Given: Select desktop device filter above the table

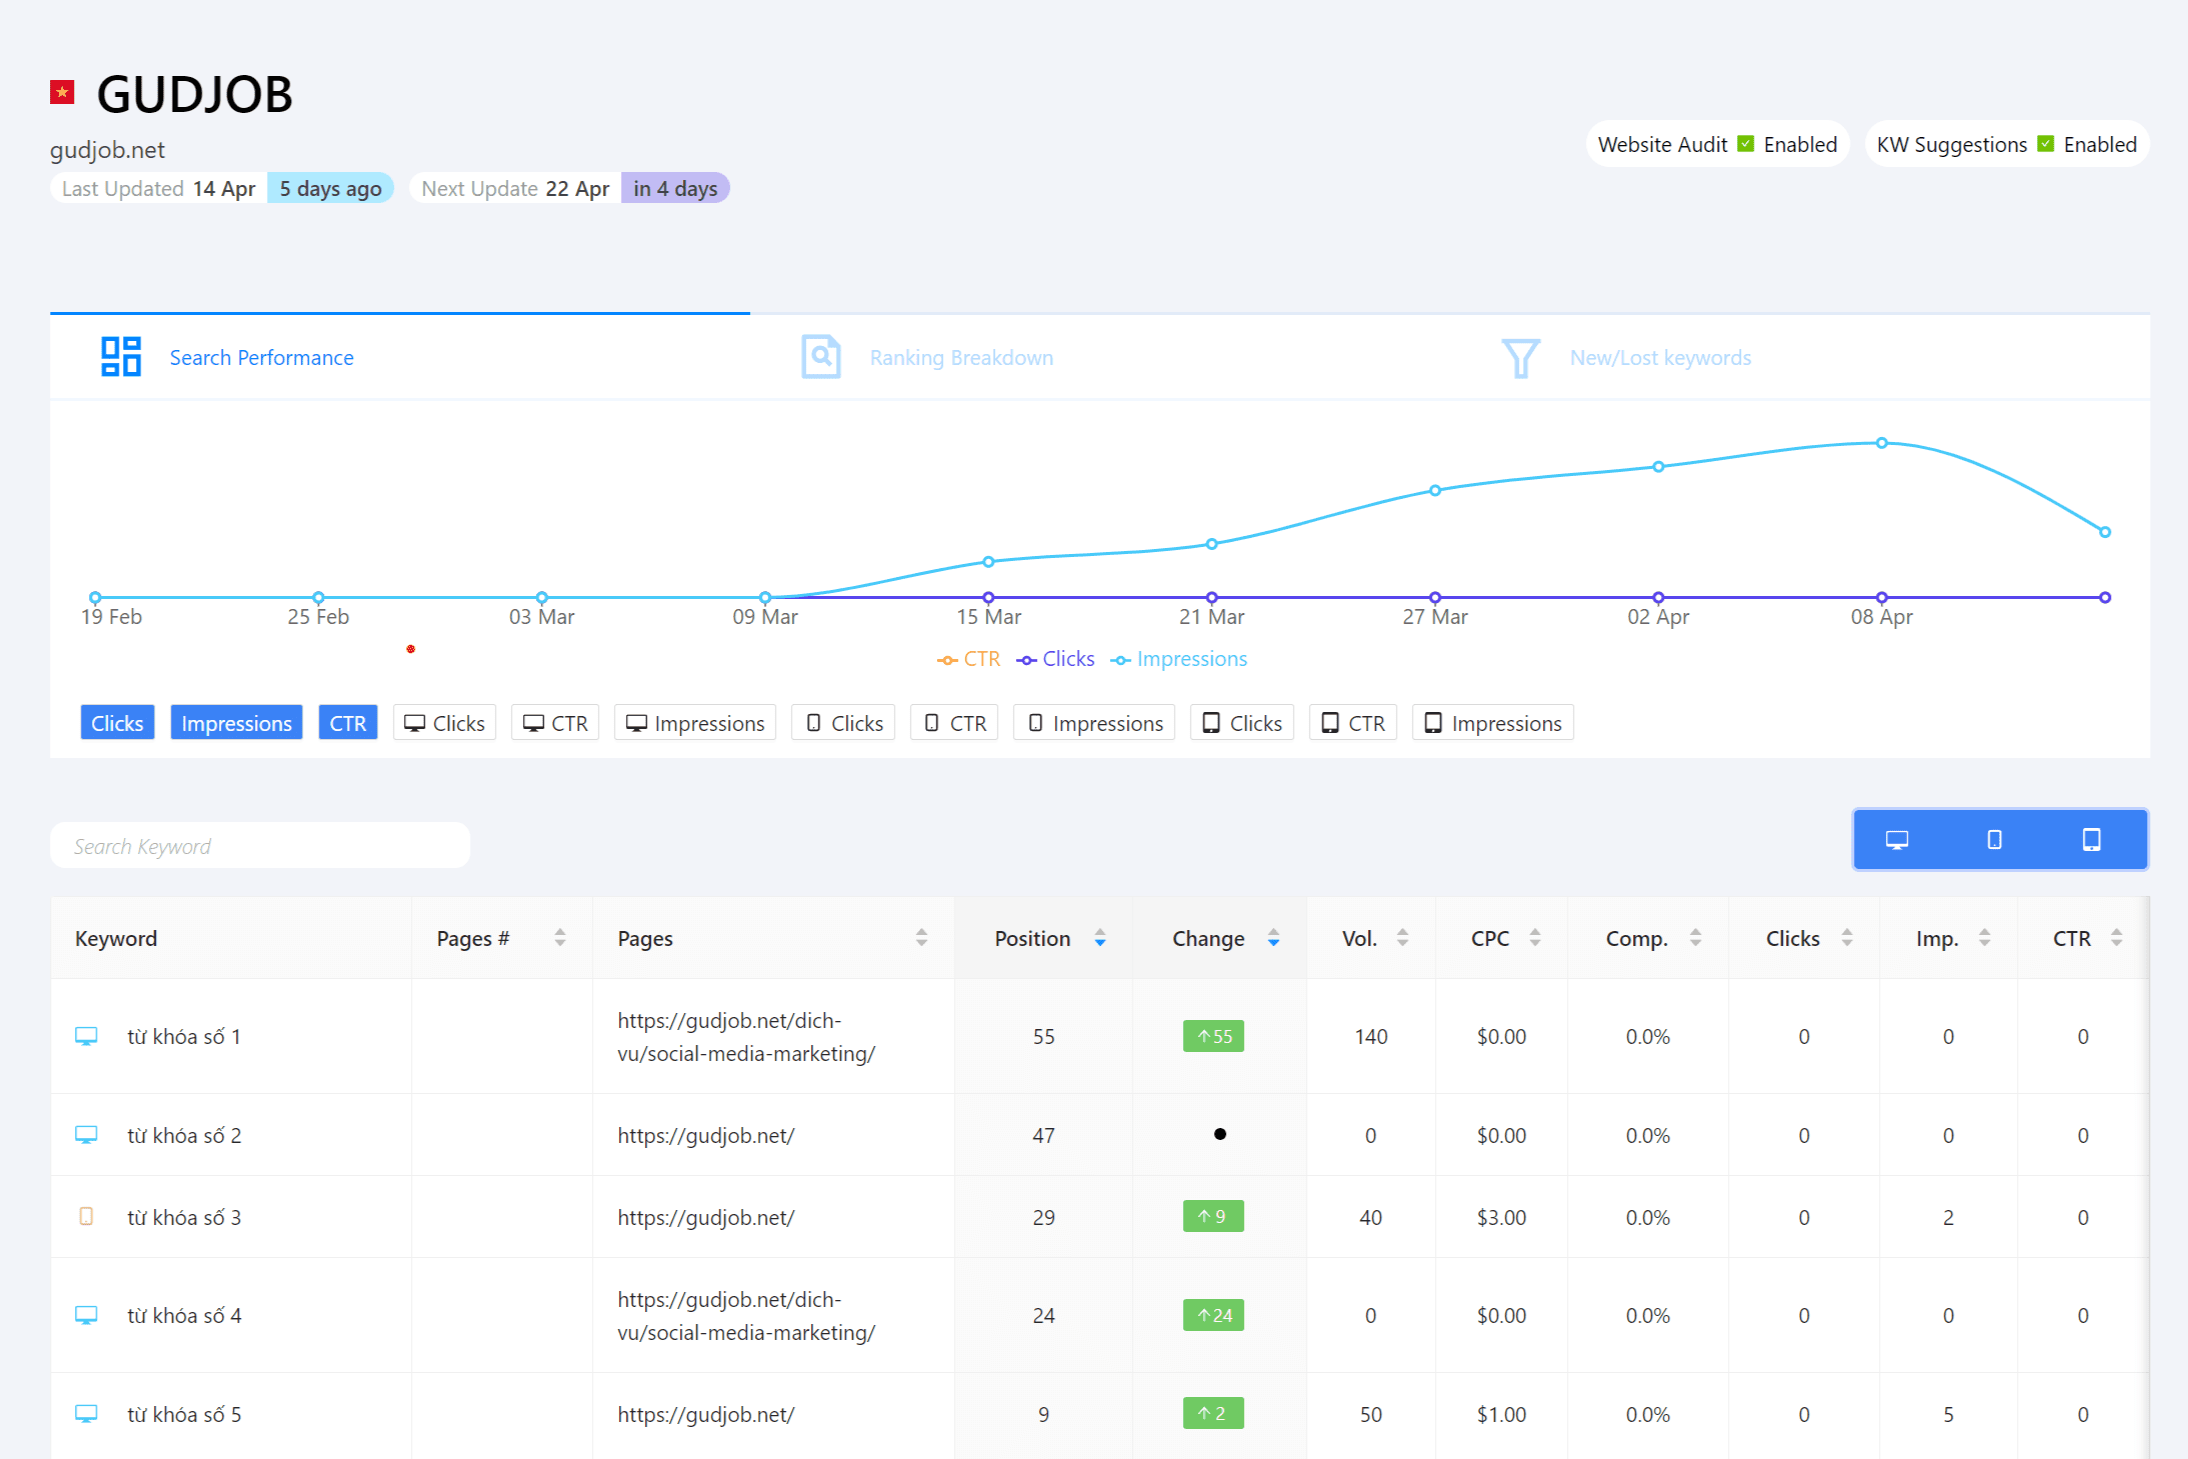Looking at the screenshot, I should coord(1897,840).
